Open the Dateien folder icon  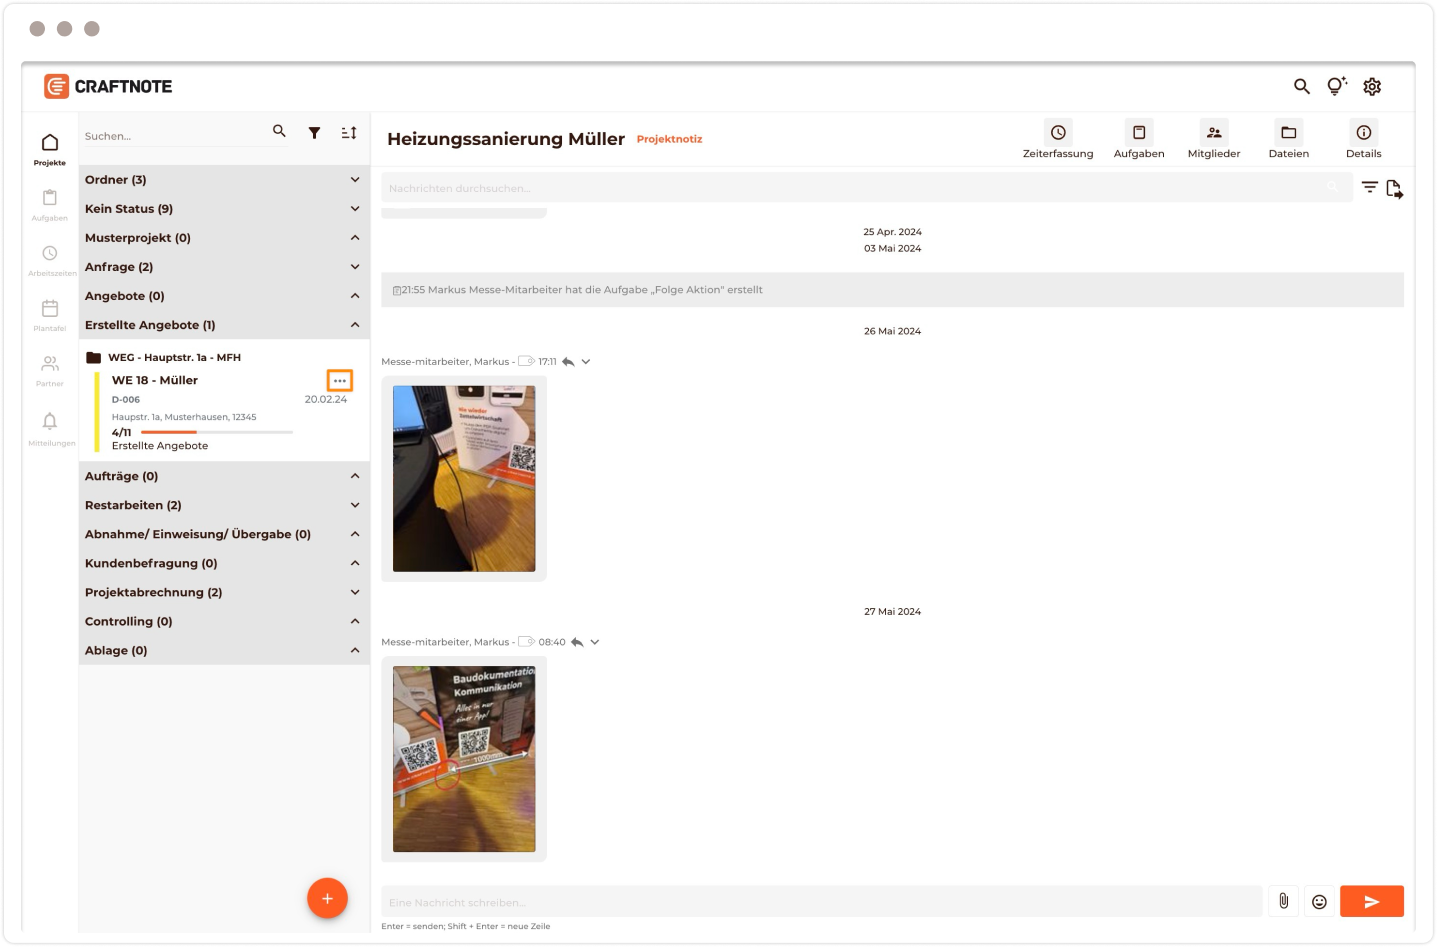pyautogui.click(x=1288, y=133)
